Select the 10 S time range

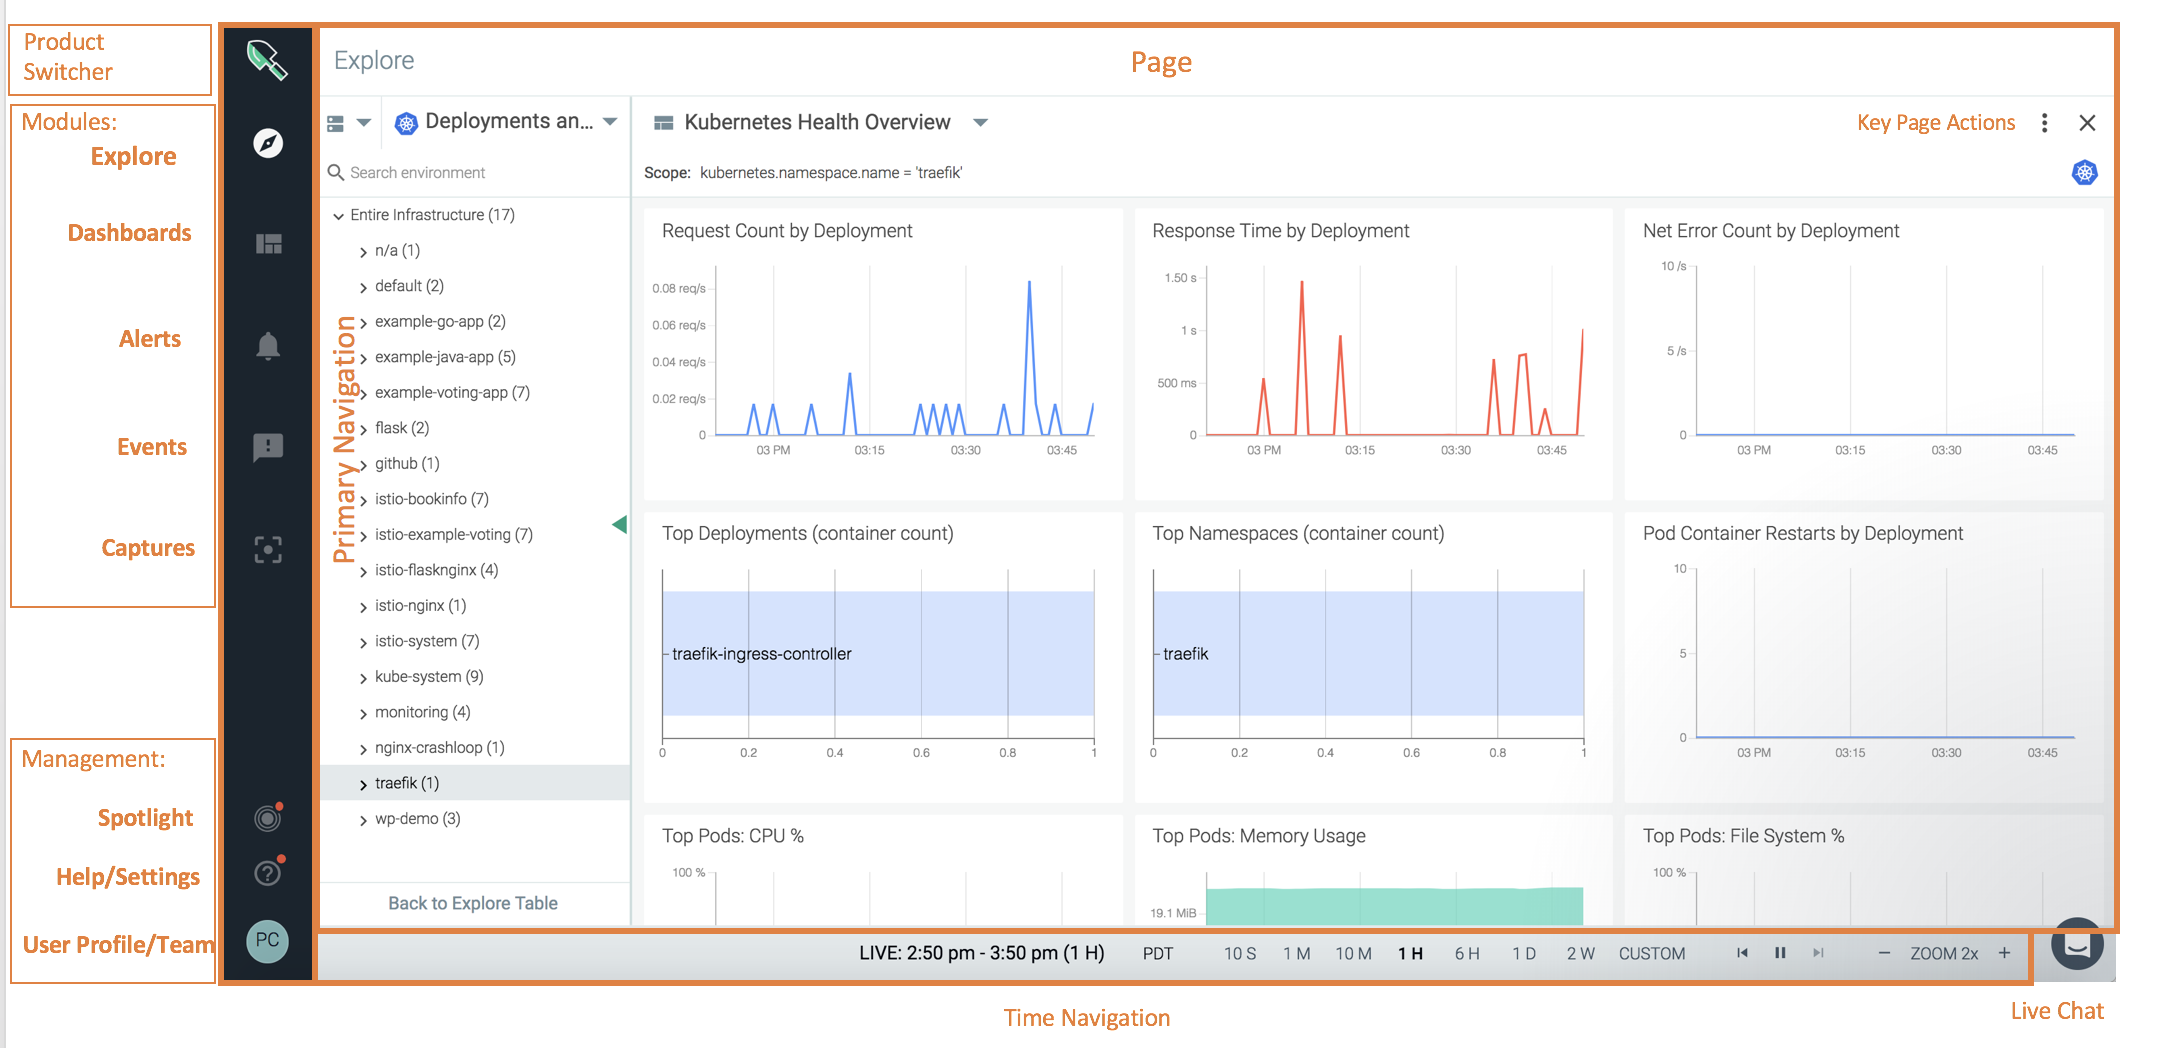(x=1240, y=953)
